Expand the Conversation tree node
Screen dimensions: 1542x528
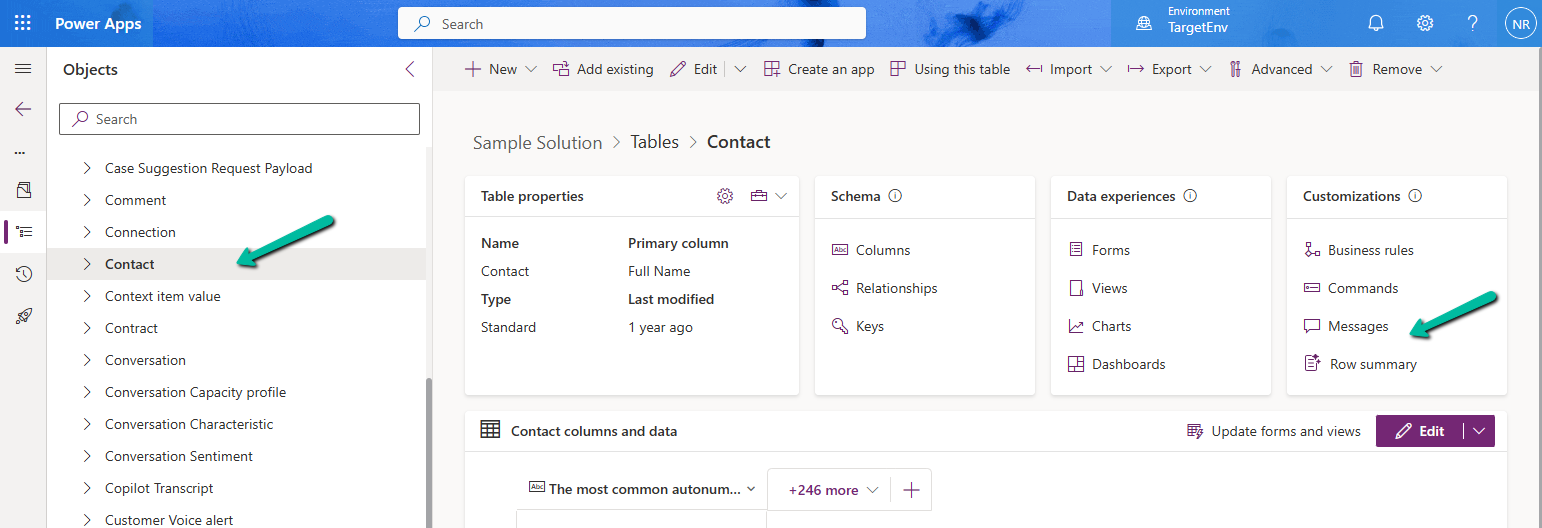click(87, 360)
